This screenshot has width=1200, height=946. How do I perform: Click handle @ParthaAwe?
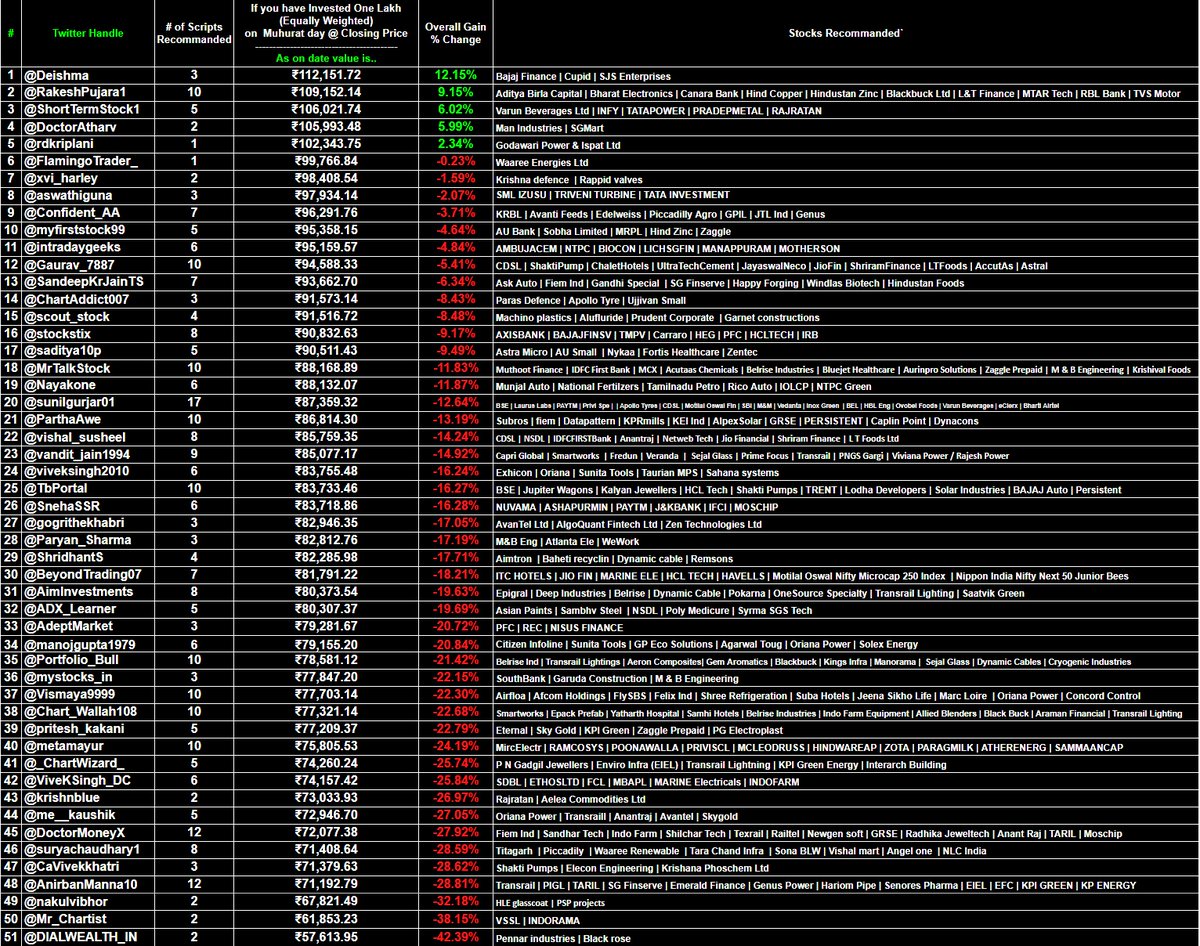pos(61,420)
